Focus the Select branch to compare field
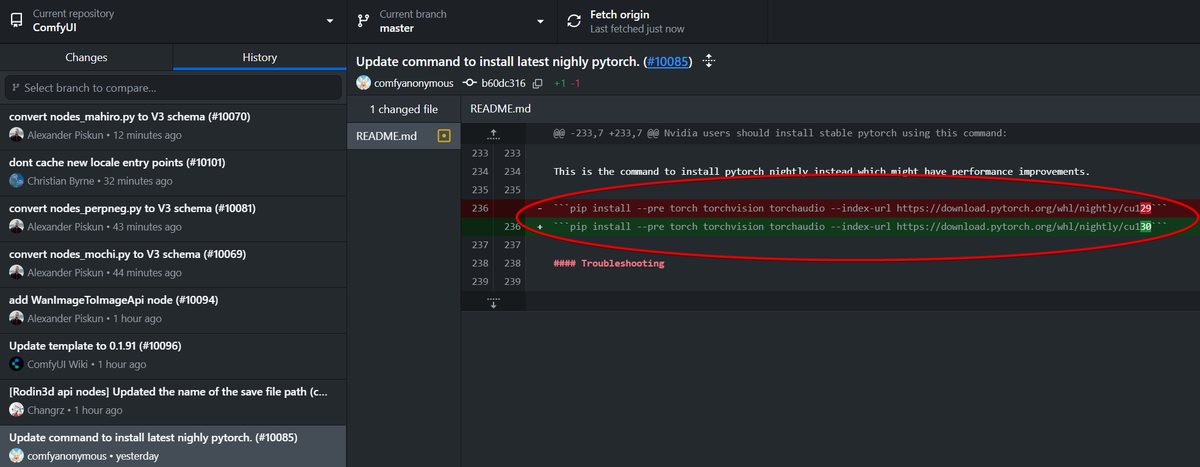The width and height of the screenshot is (1200, 467). pos(173,88)
